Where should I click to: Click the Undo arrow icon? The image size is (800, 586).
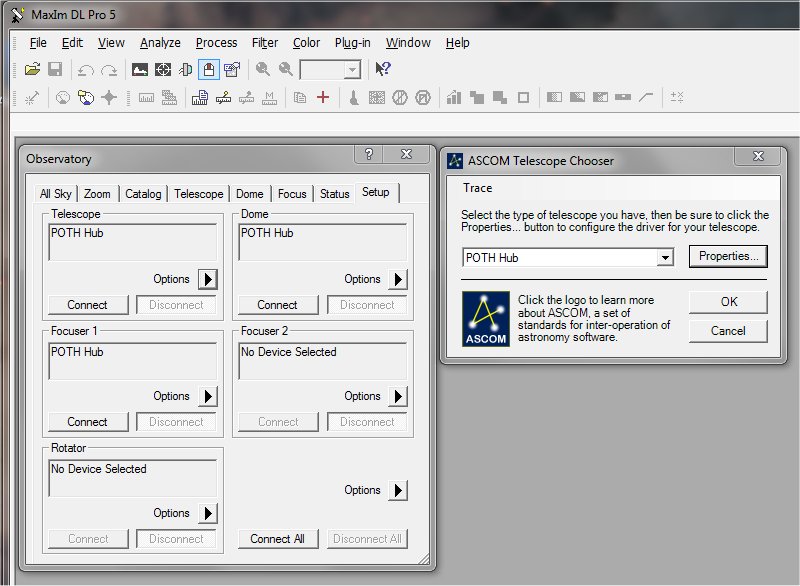[86, 69]
